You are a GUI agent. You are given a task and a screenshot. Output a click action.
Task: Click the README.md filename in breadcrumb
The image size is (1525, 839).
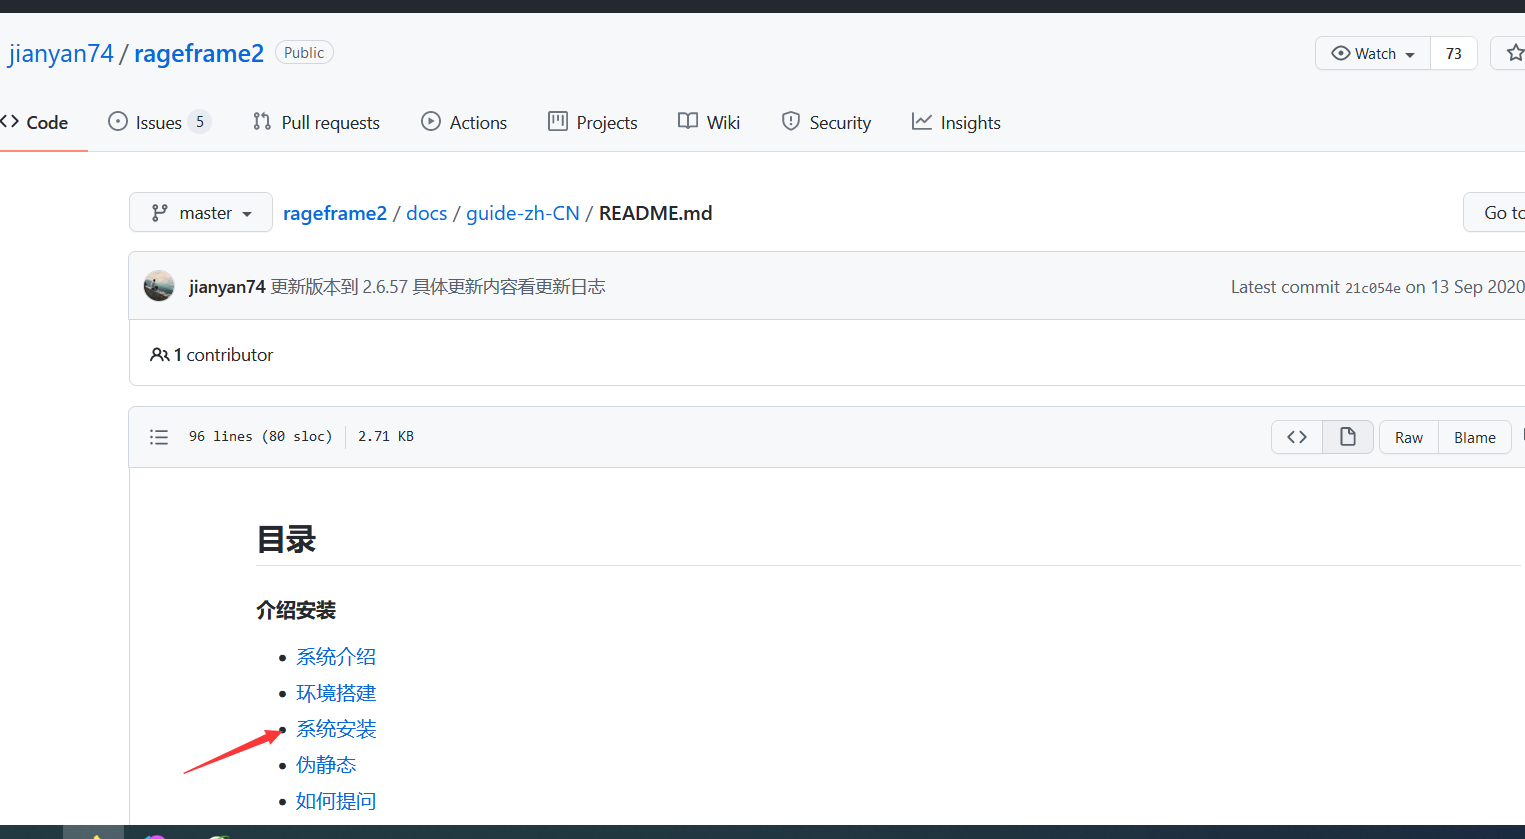click(x=656, y=213)
